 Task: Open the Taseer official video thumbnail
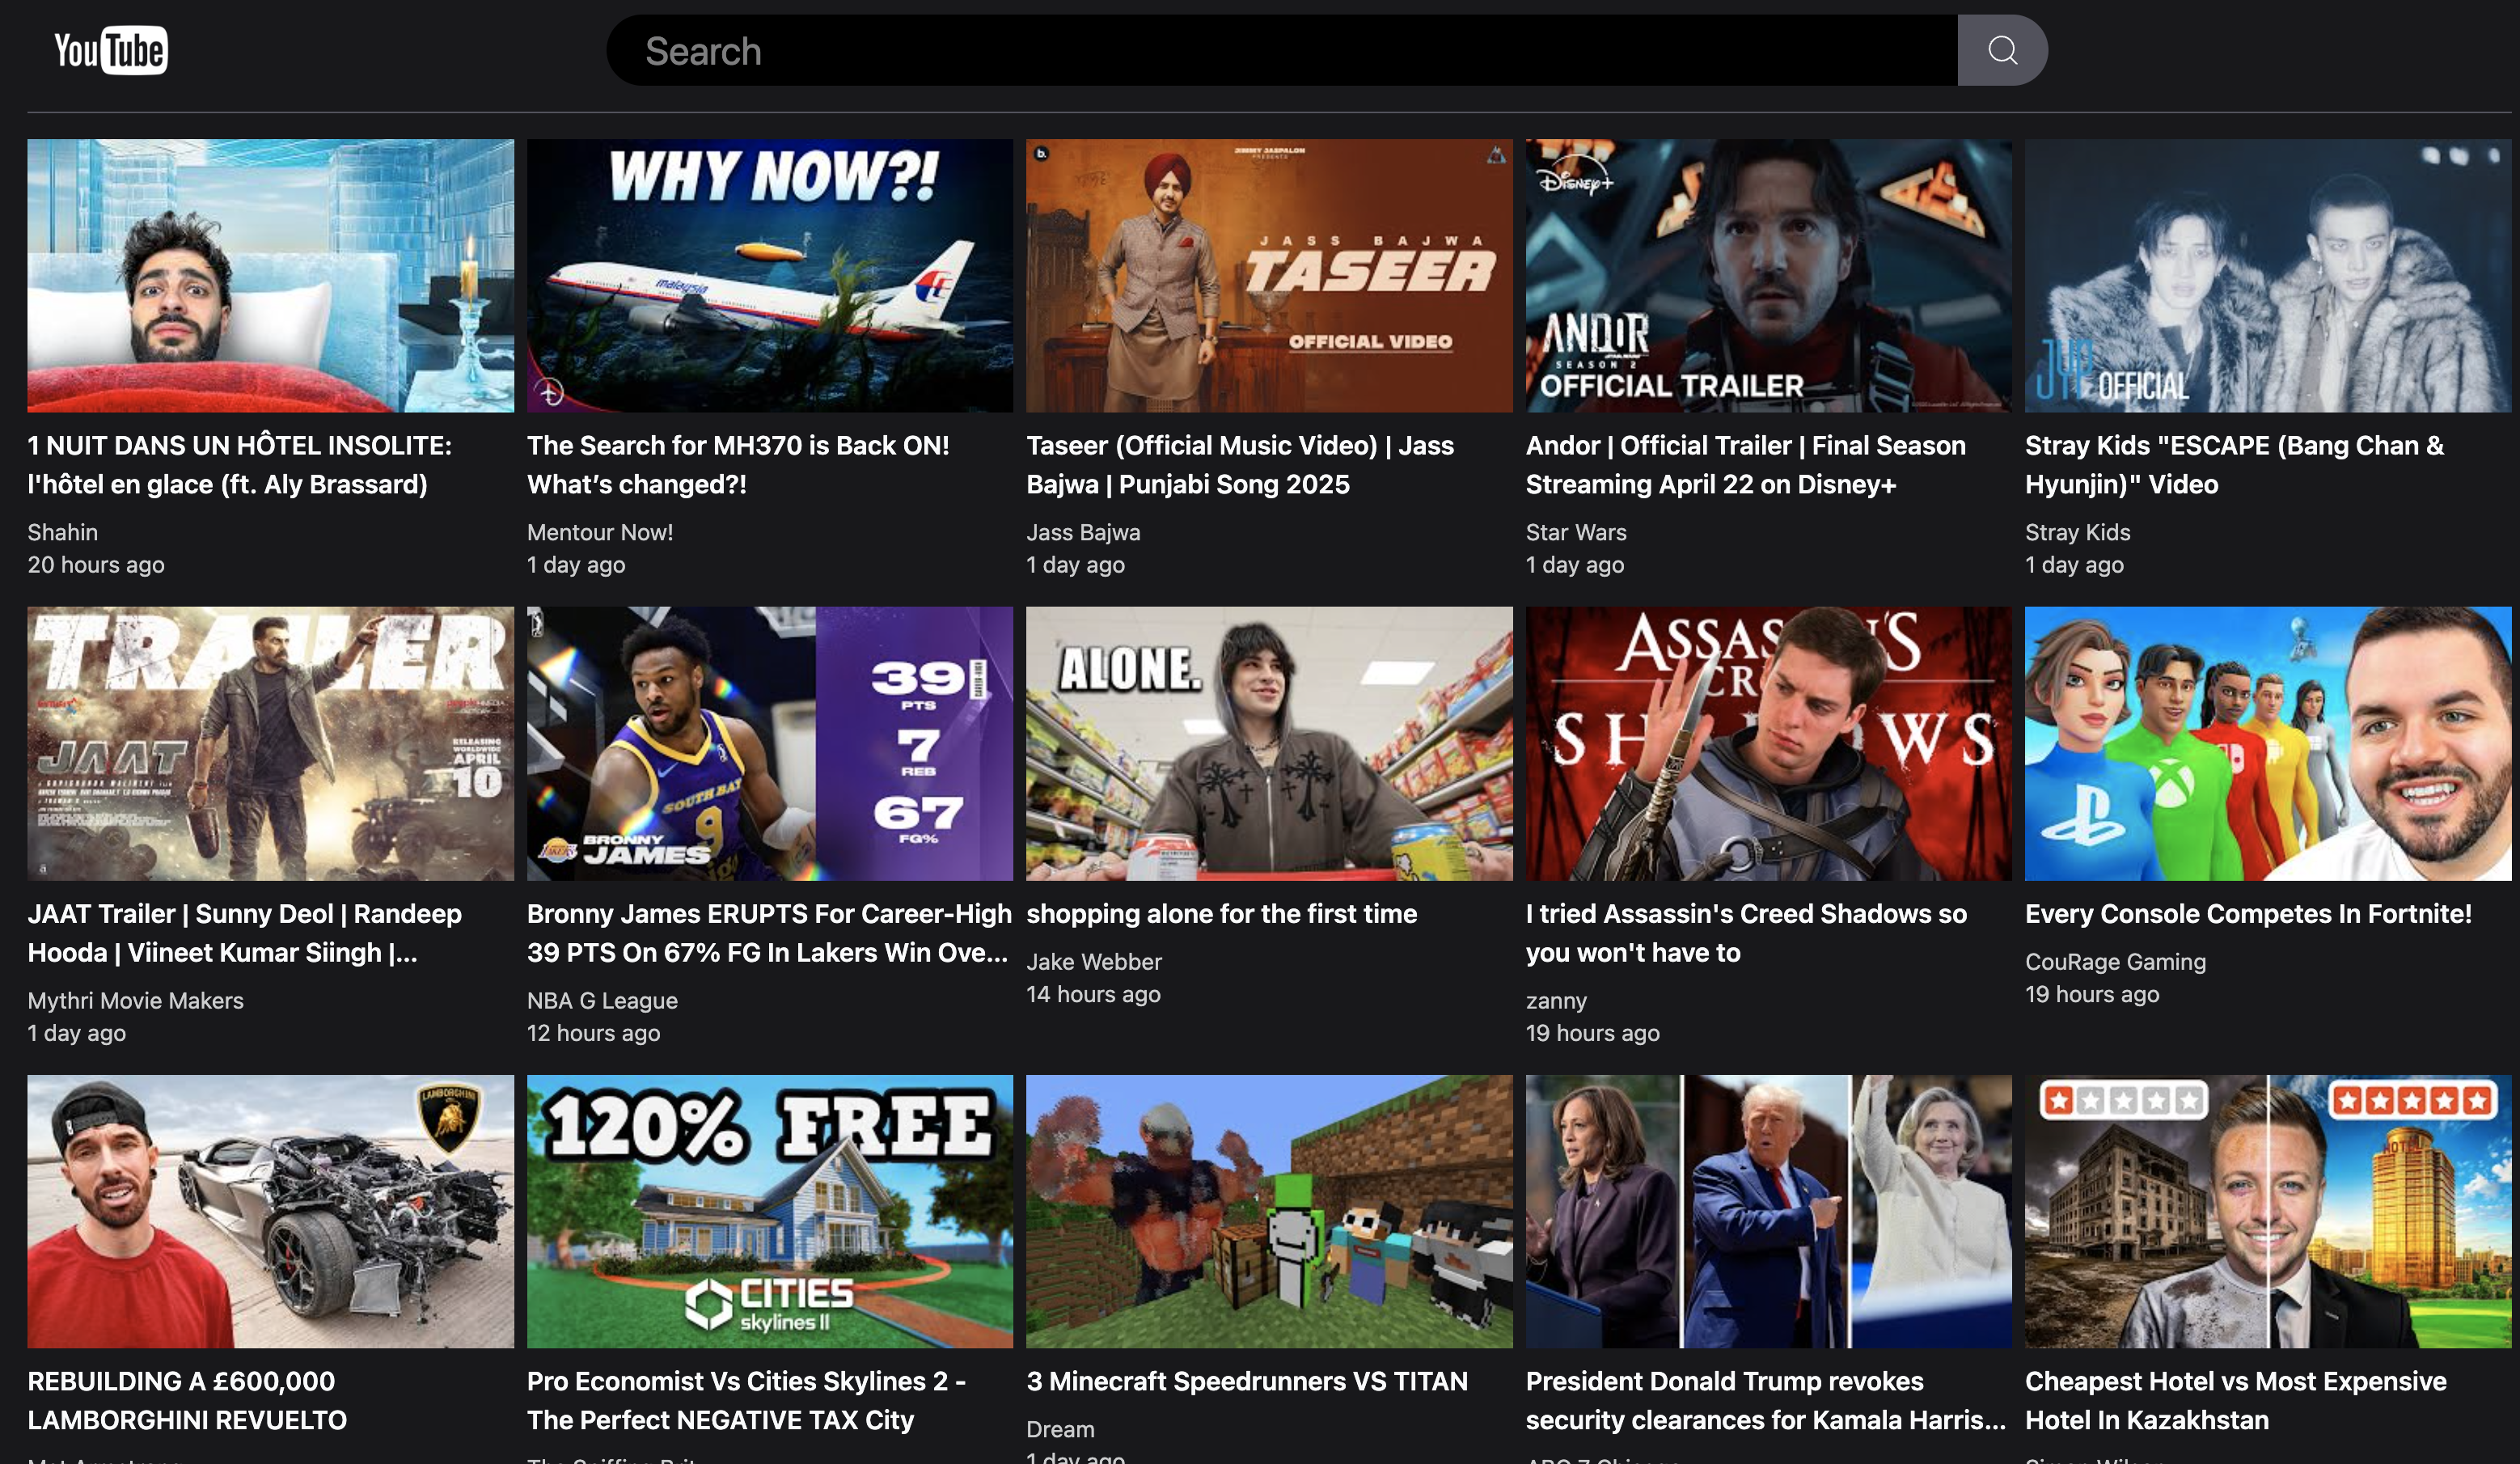point(1269,275)
